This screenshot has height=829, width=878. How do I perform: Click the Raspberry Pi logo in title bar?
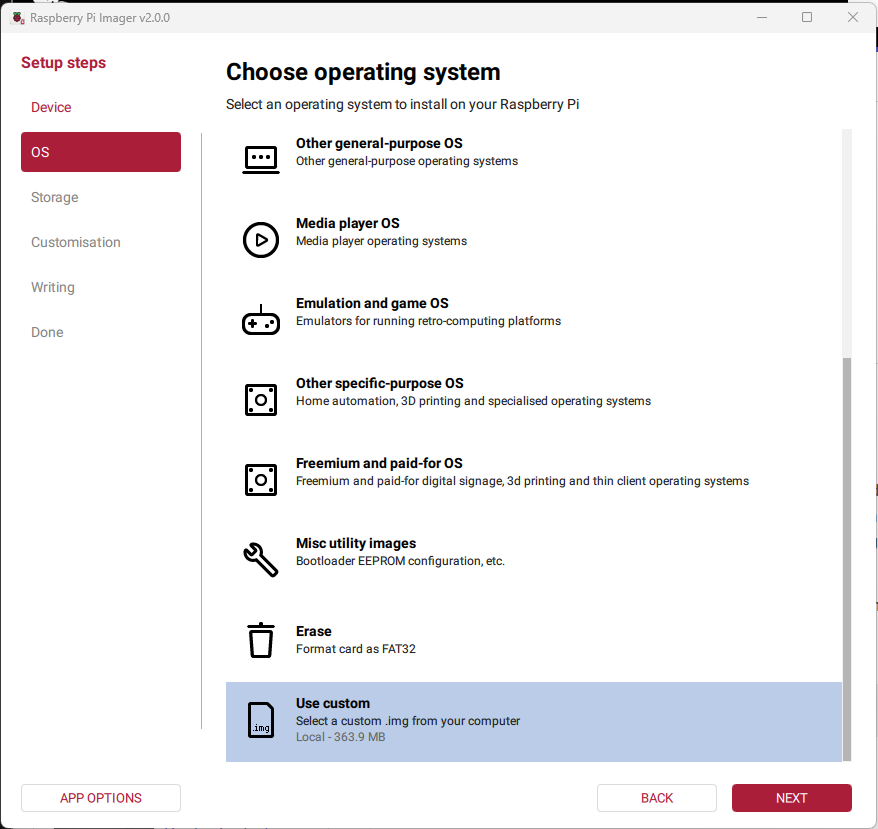pos(18,18)
